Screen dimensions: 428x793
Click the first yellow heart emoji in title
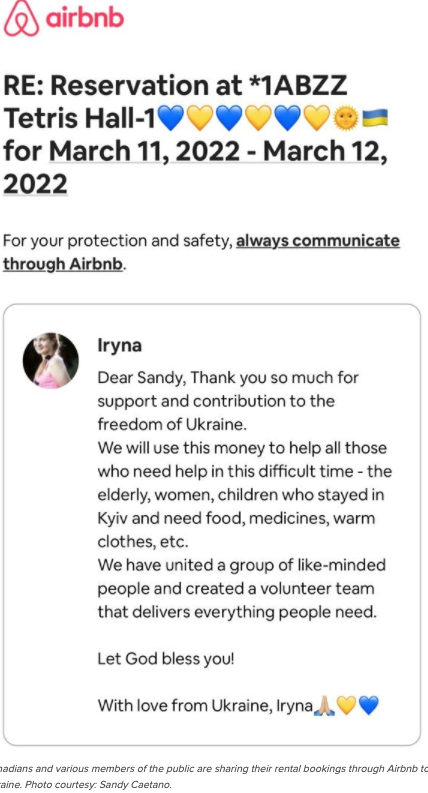[201, 118]
